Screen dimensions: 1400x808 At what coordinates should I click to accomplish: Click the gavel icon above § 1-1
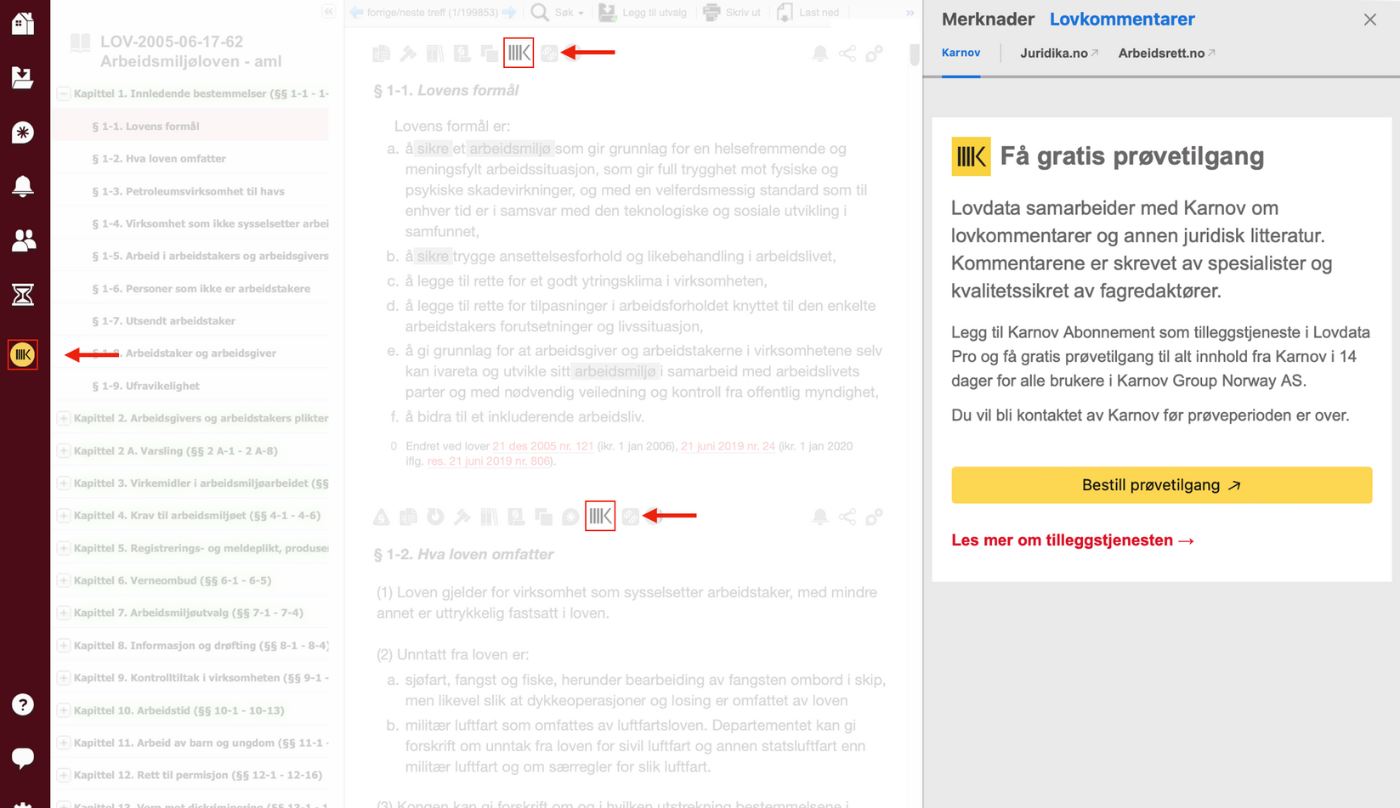[x=408, y=54]
